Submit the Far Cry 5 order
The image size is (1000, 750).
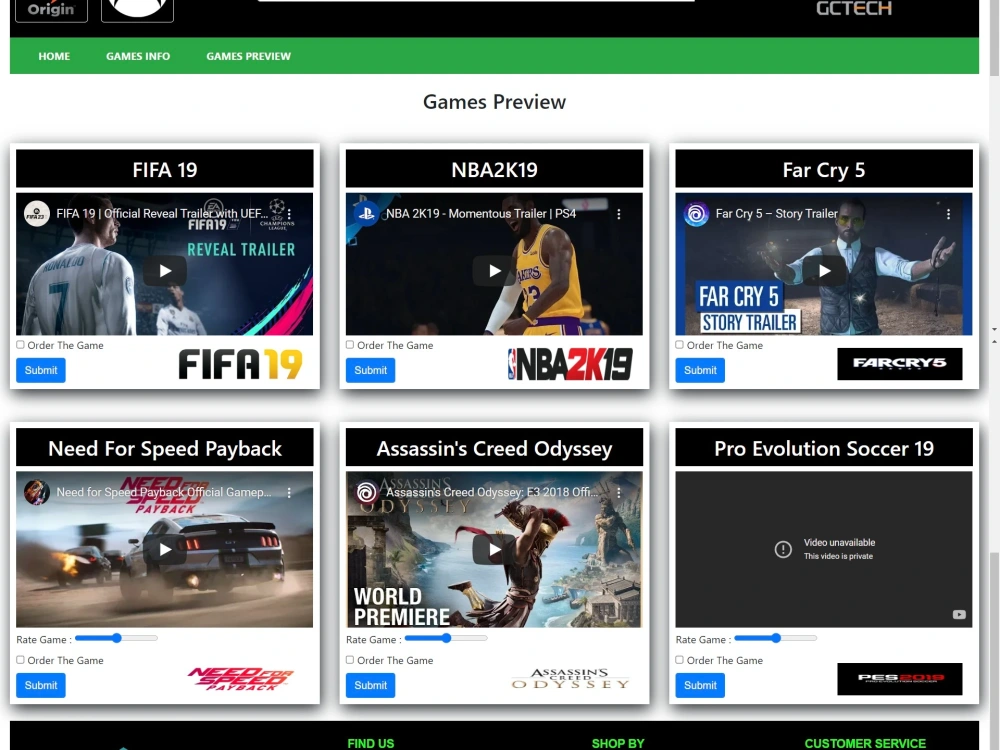[700, 371]
